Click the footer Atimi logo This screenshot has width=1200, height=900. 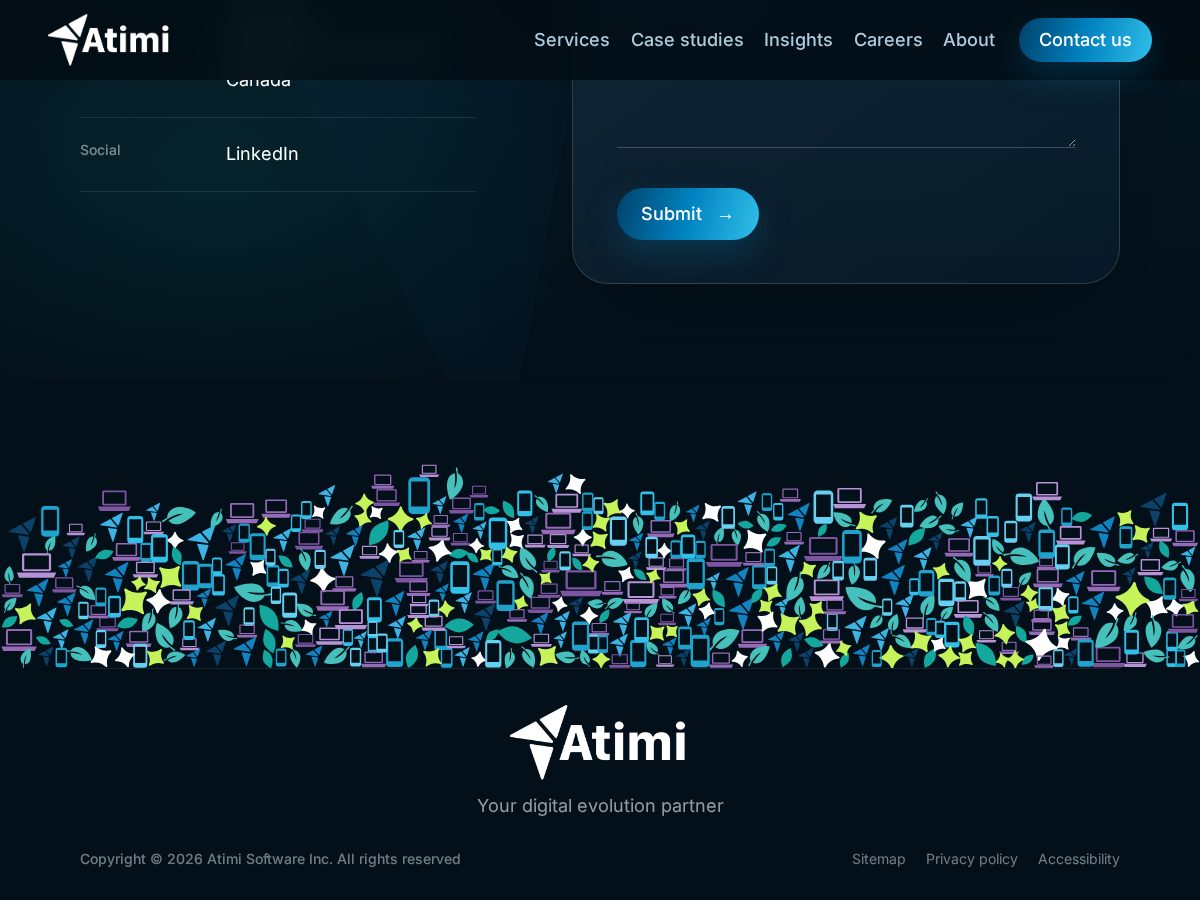(598, 742)
